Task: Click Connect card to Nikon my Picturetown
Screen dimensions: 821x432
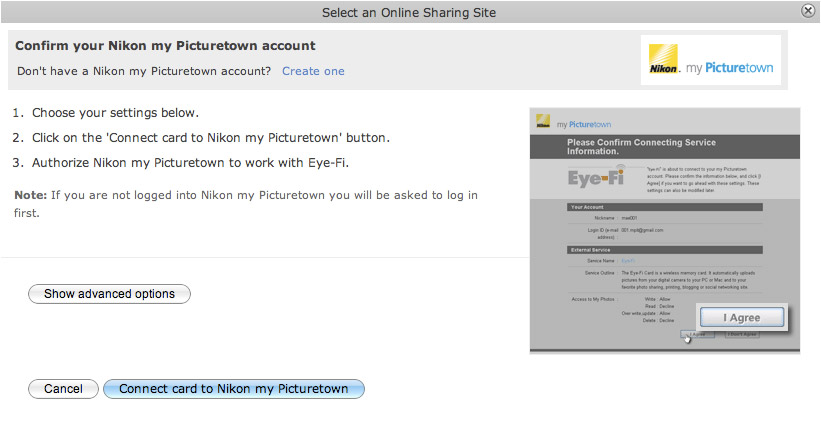Action: coord(234,389)
